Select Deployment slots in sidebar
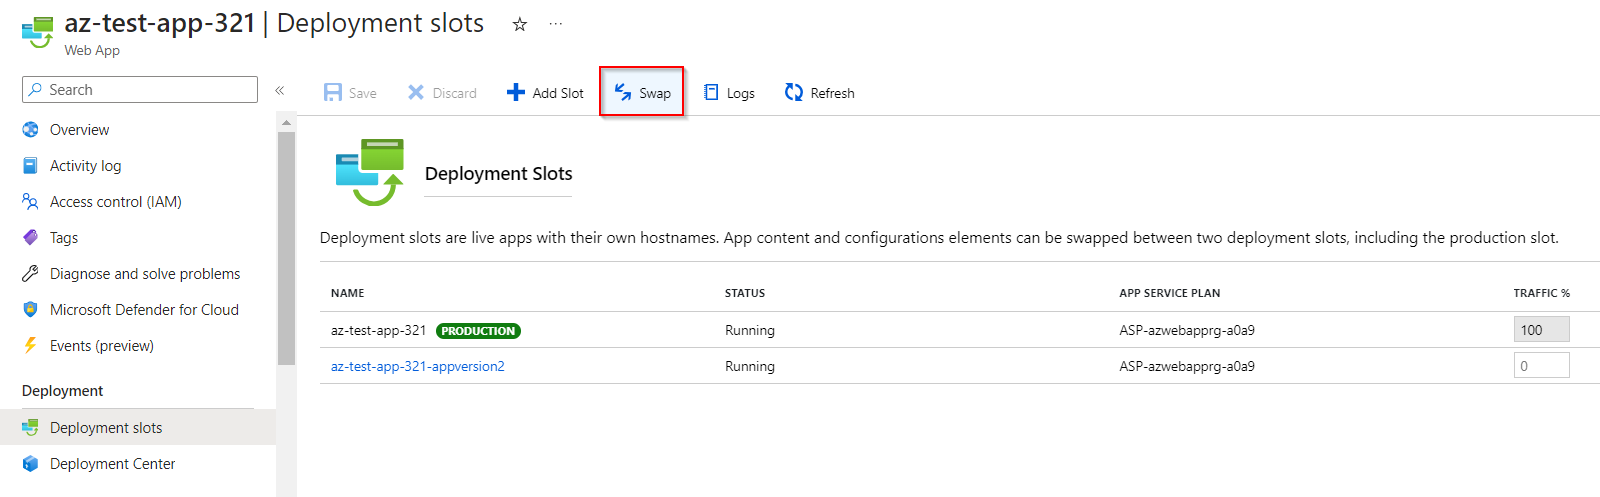Image resolution: width=1600 pixels, height=497 pixels. click(138, 428)
